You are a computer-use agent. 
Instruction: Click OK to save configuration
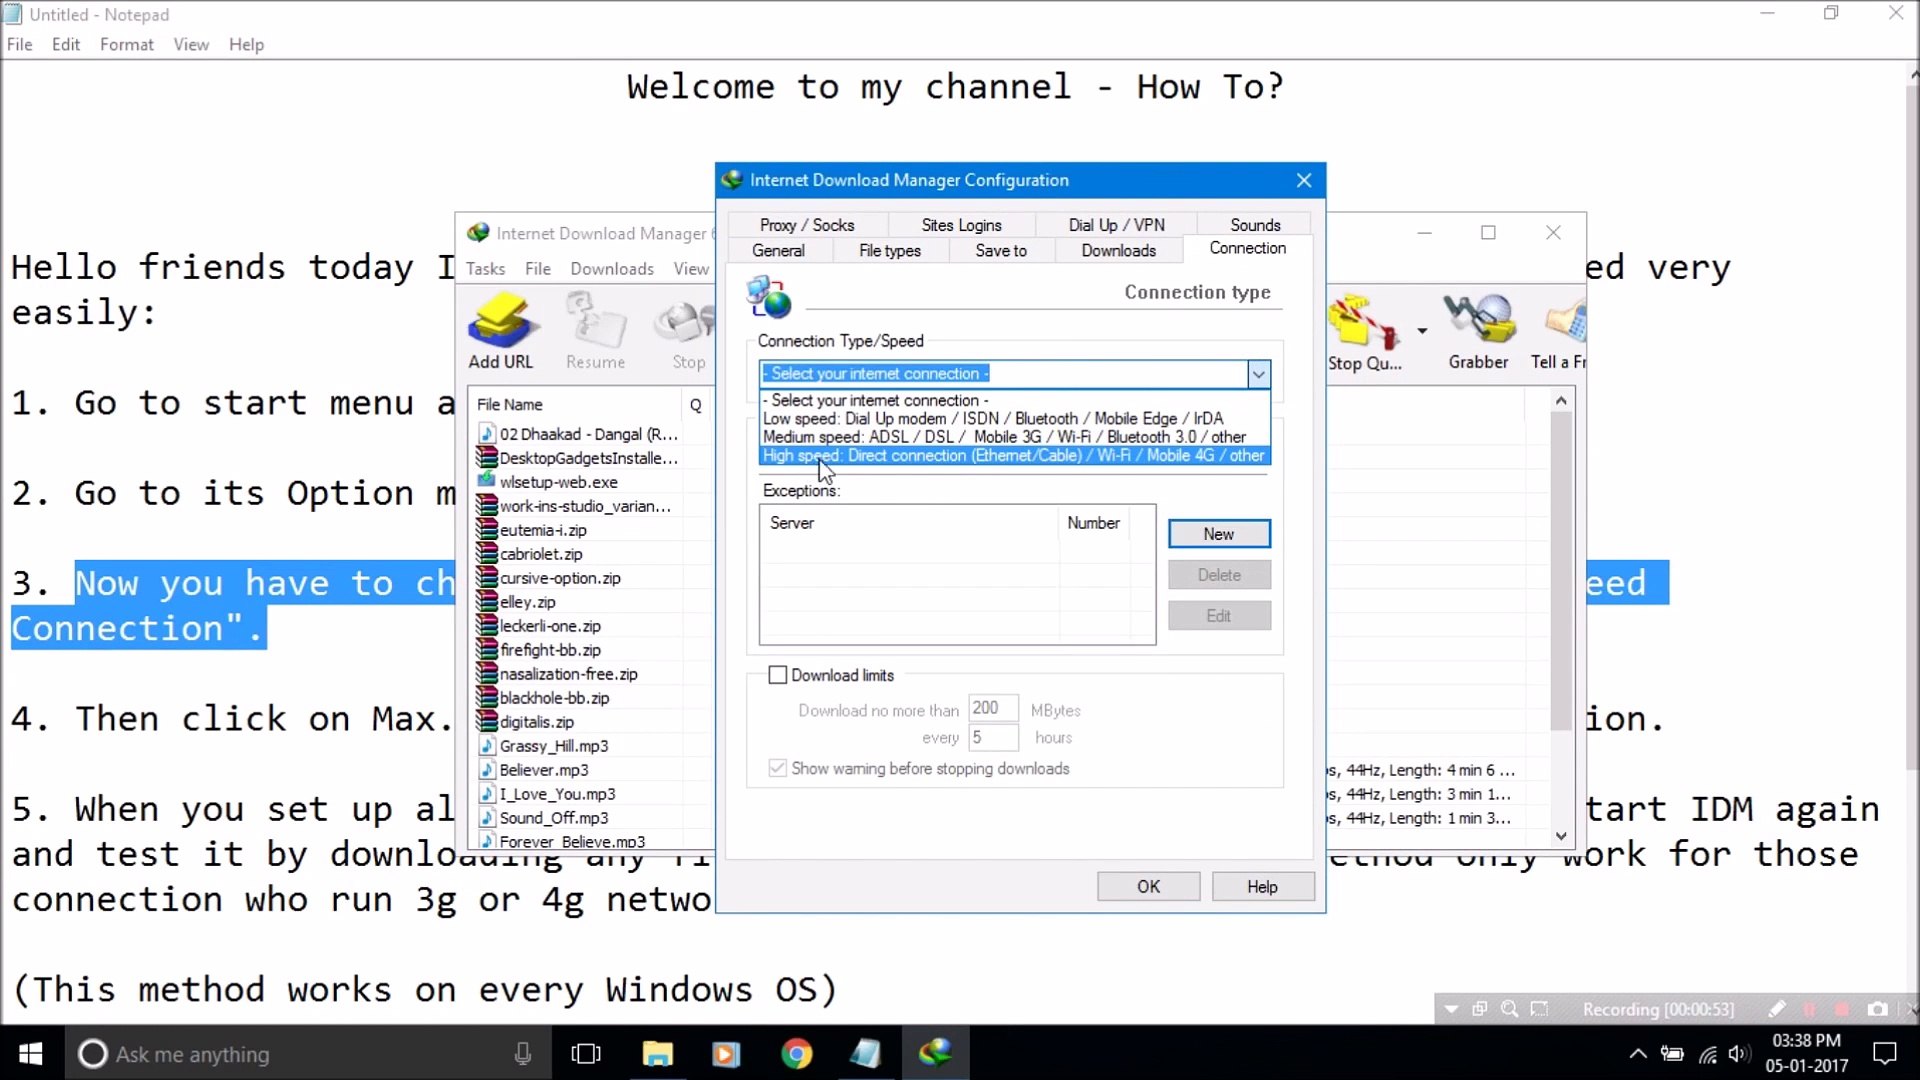pos(1147,886)
